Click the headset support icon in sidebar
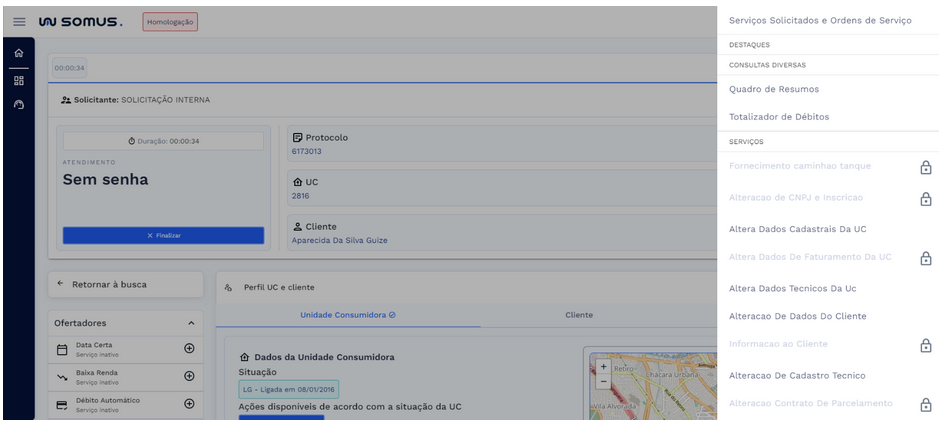Viewport: 946px width, 424px height. click(18, 105)
